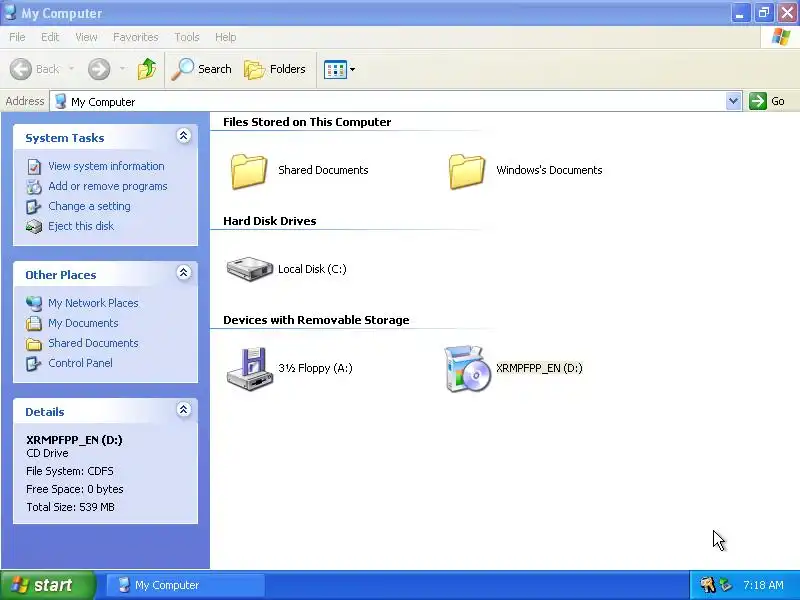
Task: Click the Local Disk (C:) label
Action: (312, 269)
